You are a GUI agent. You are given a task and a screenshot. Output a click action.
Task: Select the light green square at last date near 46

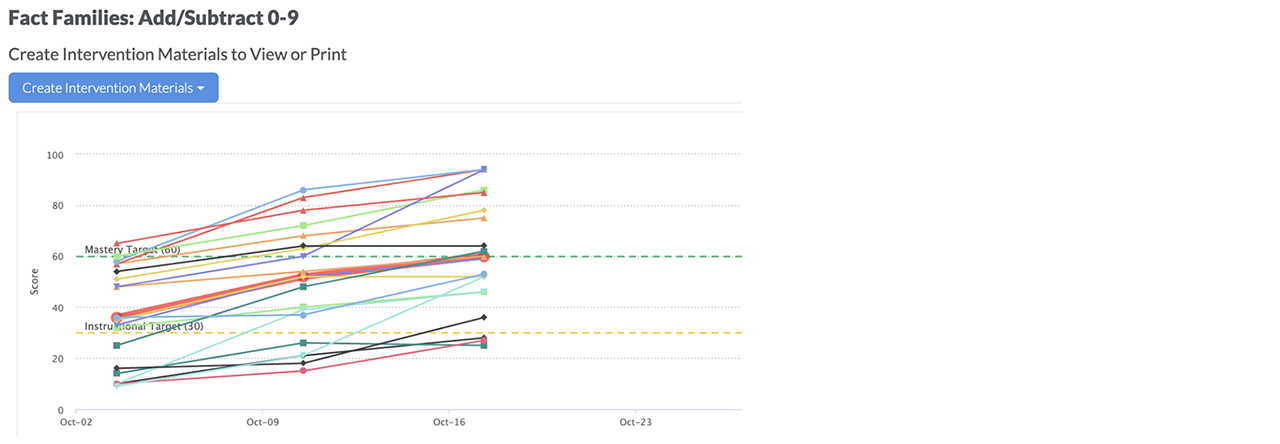pos(484,292)
